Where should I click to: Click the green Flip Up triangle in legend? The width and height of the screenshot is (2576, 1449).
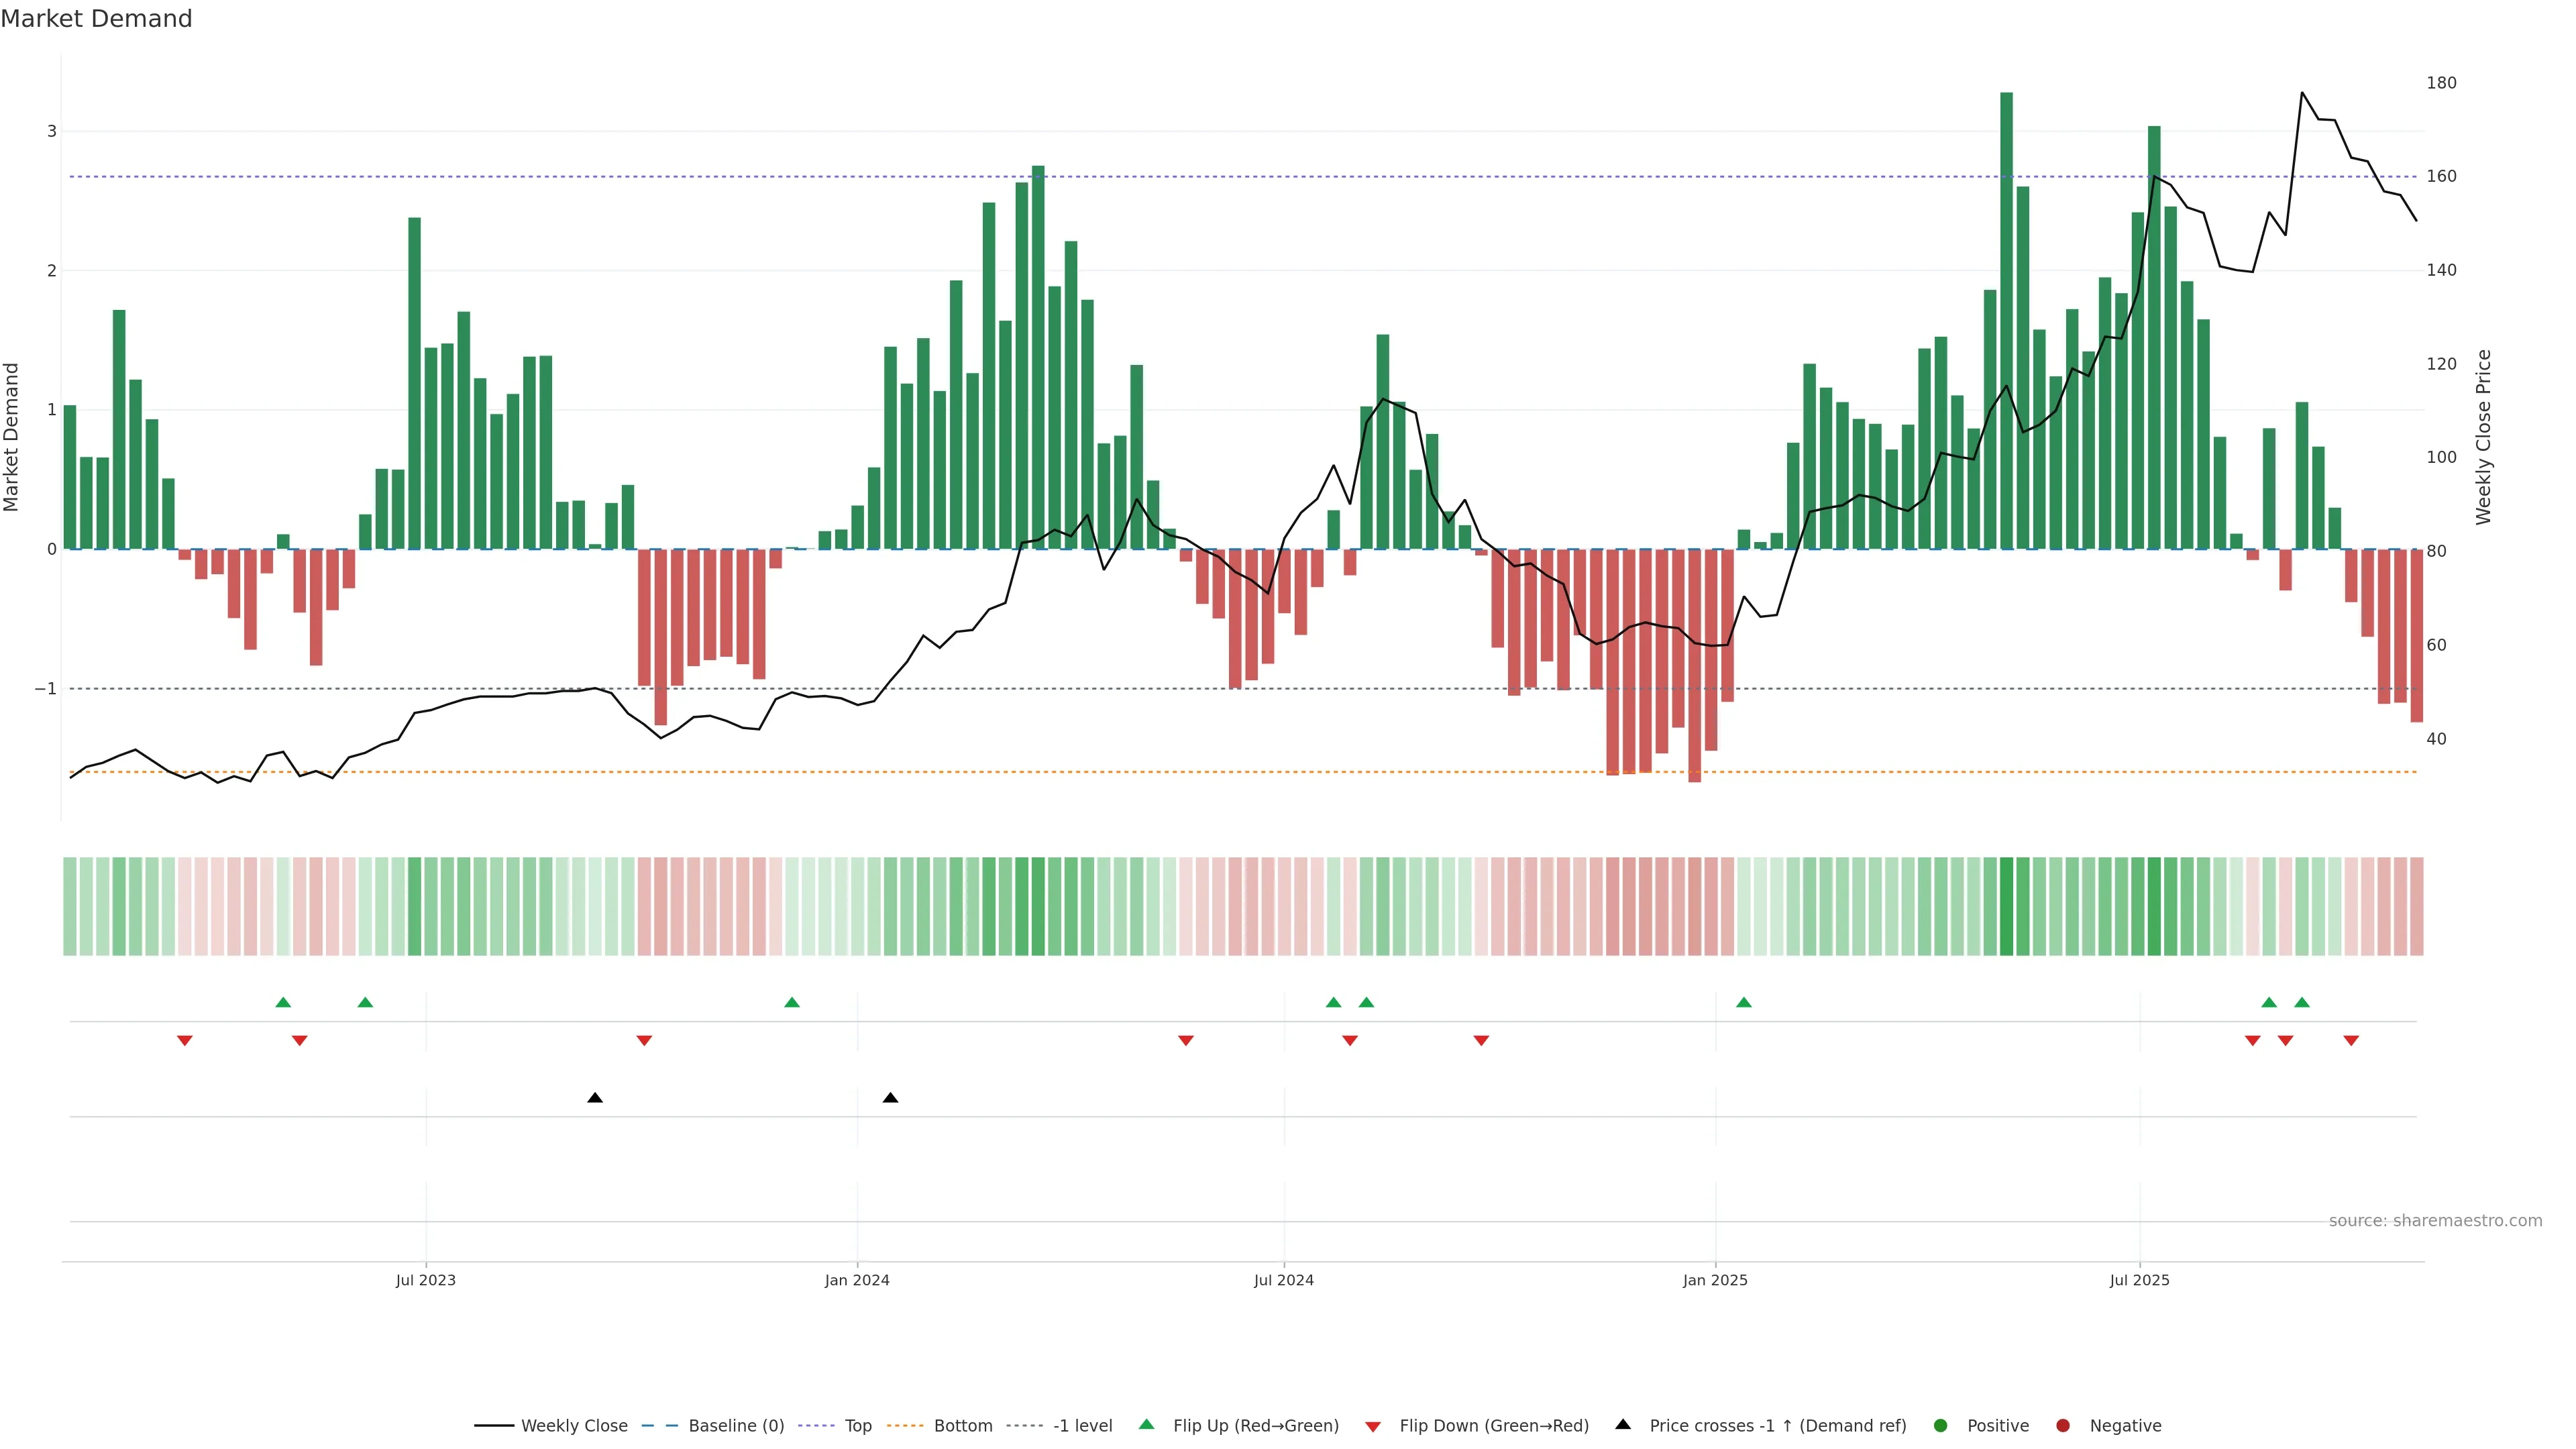(1147, 1424)
